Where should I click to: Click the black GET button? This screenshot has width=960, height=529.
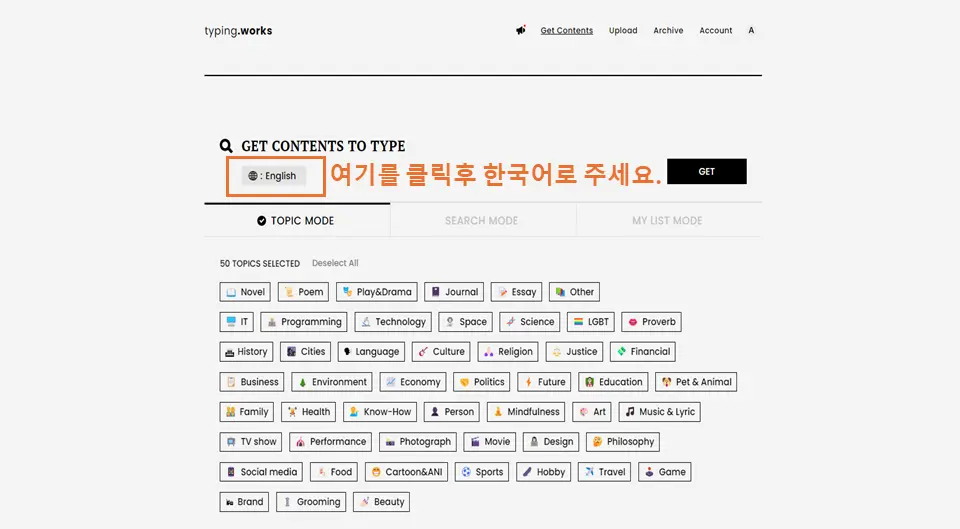click(x=707, y=171)
